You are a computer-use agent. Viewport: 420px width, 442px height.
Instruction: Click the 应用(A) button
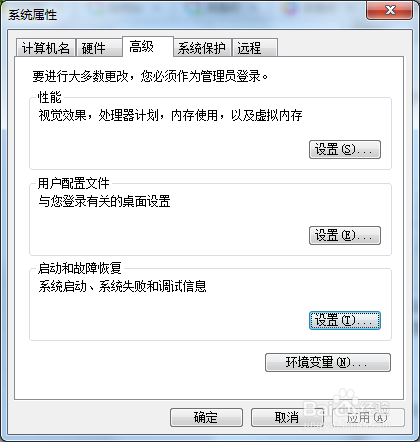[368, 417]
